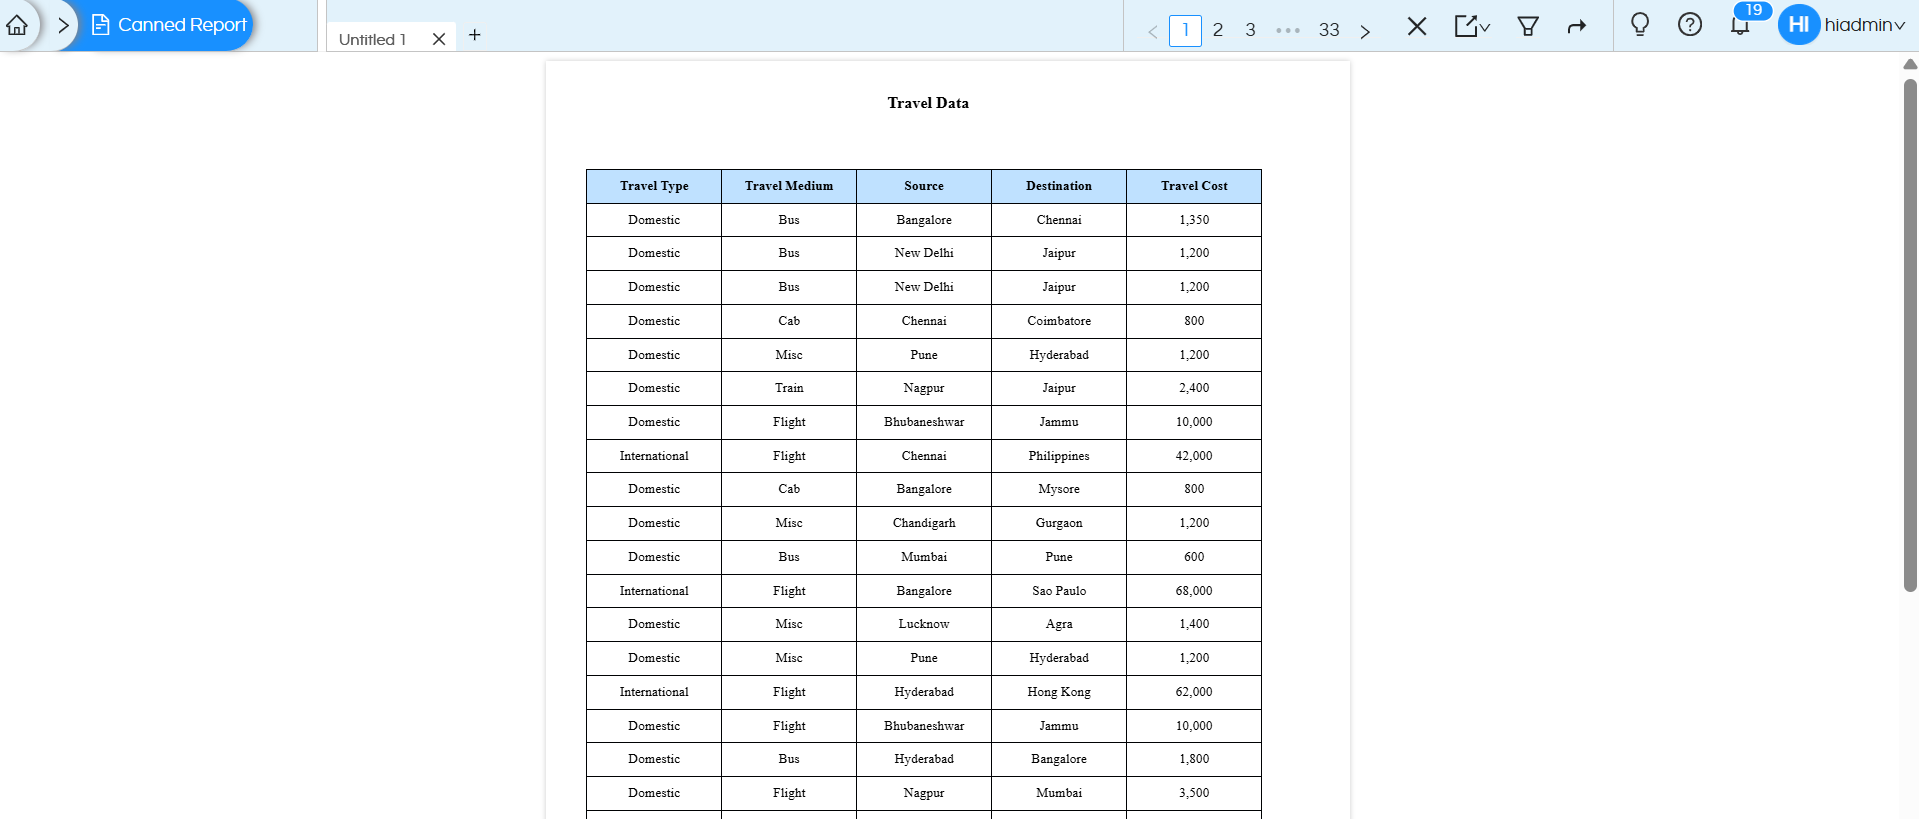The image size is (1919, 819).
Task: Click the X close report icon
Action: (1417, 26)
